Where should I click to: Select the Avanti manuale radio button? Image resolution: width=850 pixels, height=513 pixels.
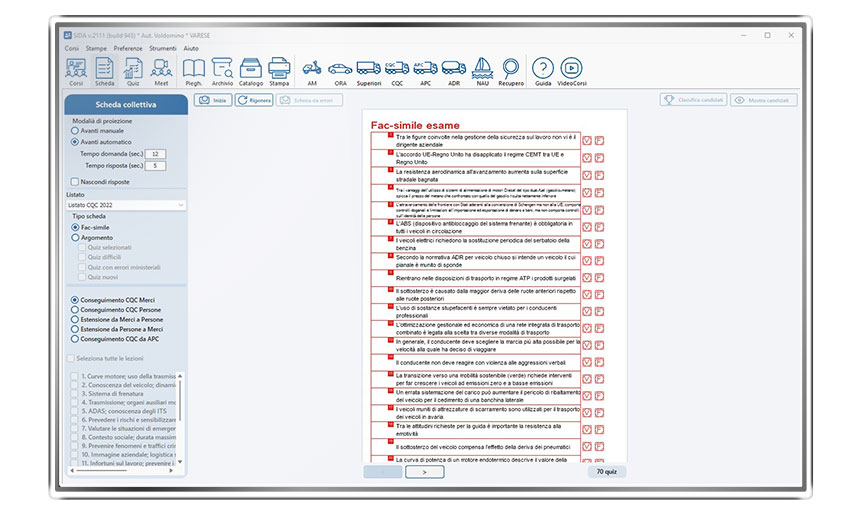(75, 131)
